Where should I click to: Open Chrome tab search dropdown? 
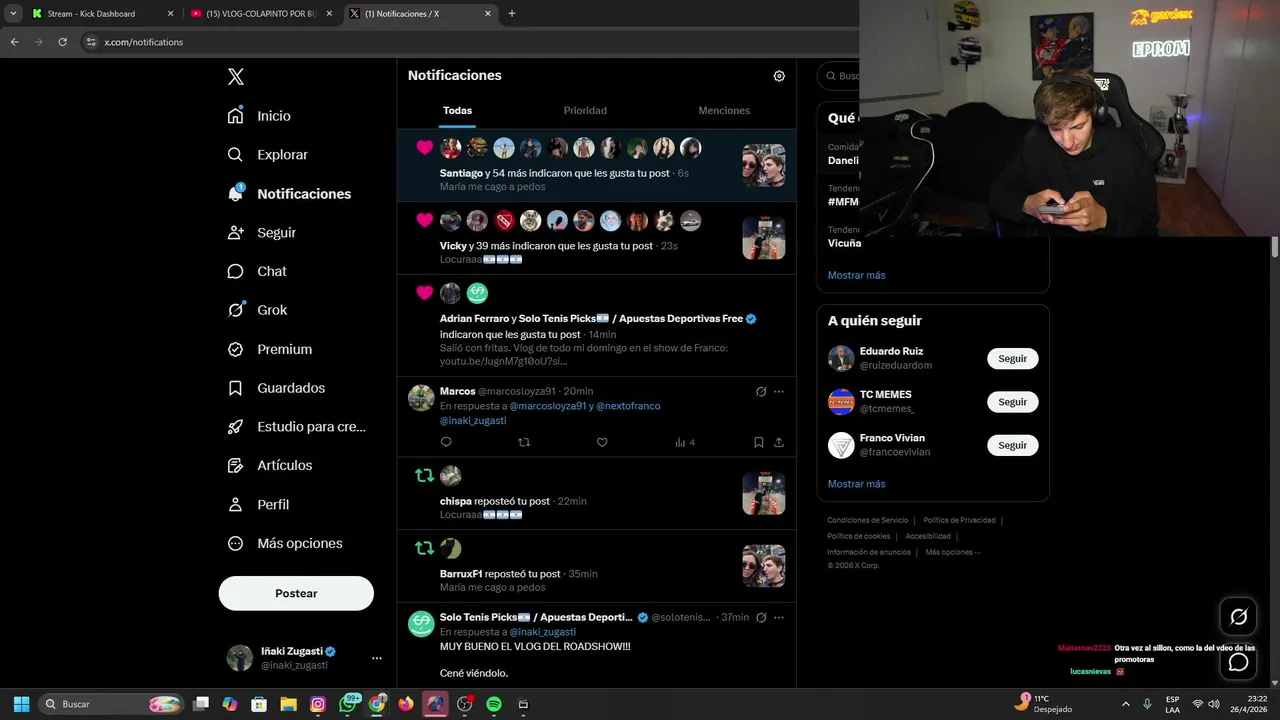point(13,14)
